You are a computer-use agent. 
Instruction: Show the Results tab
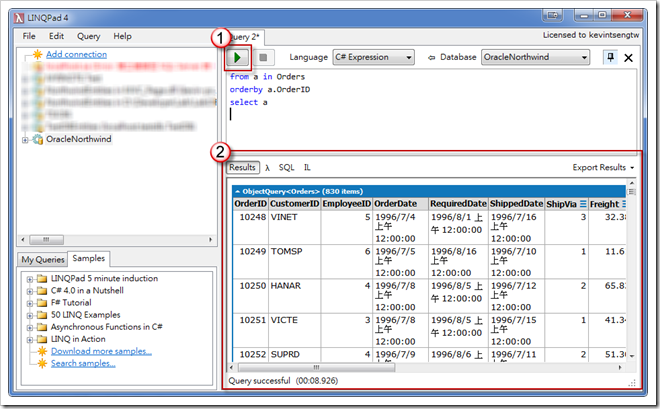tap(242, 167)
